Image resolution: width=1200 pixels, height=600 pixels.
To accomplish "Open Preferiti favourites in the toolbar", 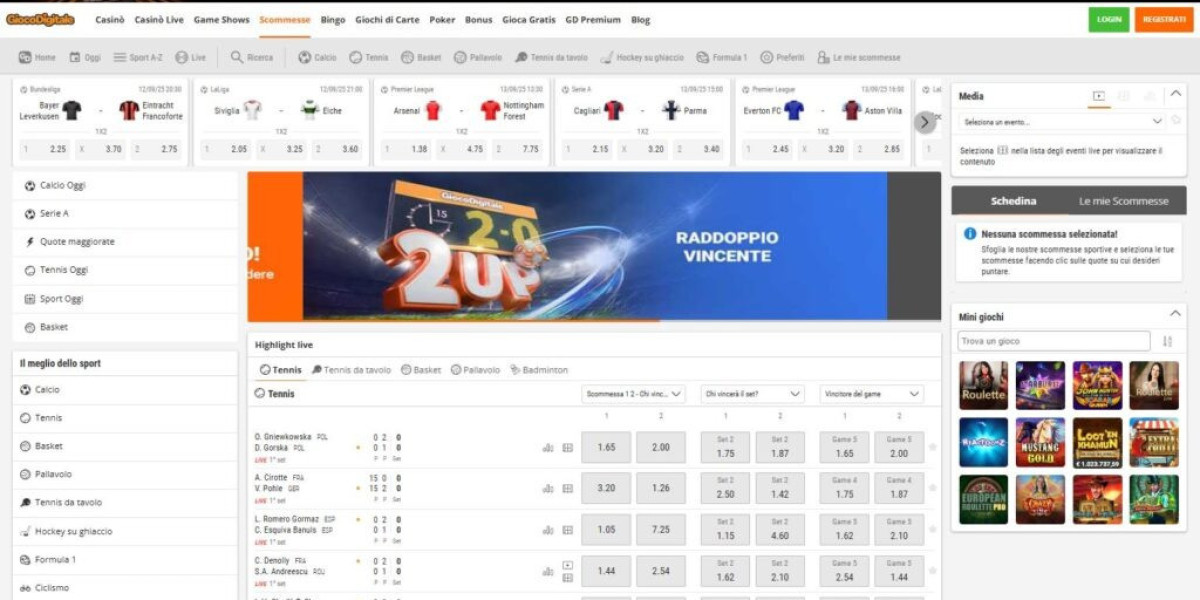I will (782, 57).
